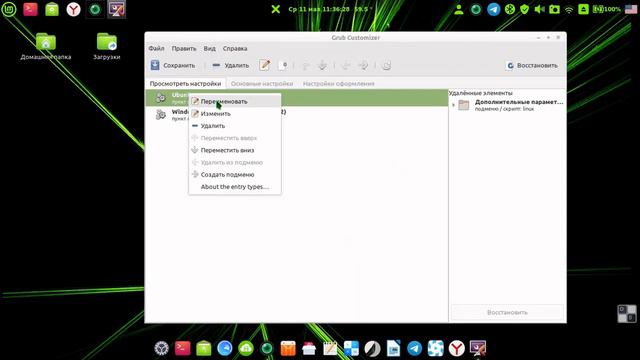Click the green X icon in panel
The height and width of the screenshot is (360, 640).
276,9
